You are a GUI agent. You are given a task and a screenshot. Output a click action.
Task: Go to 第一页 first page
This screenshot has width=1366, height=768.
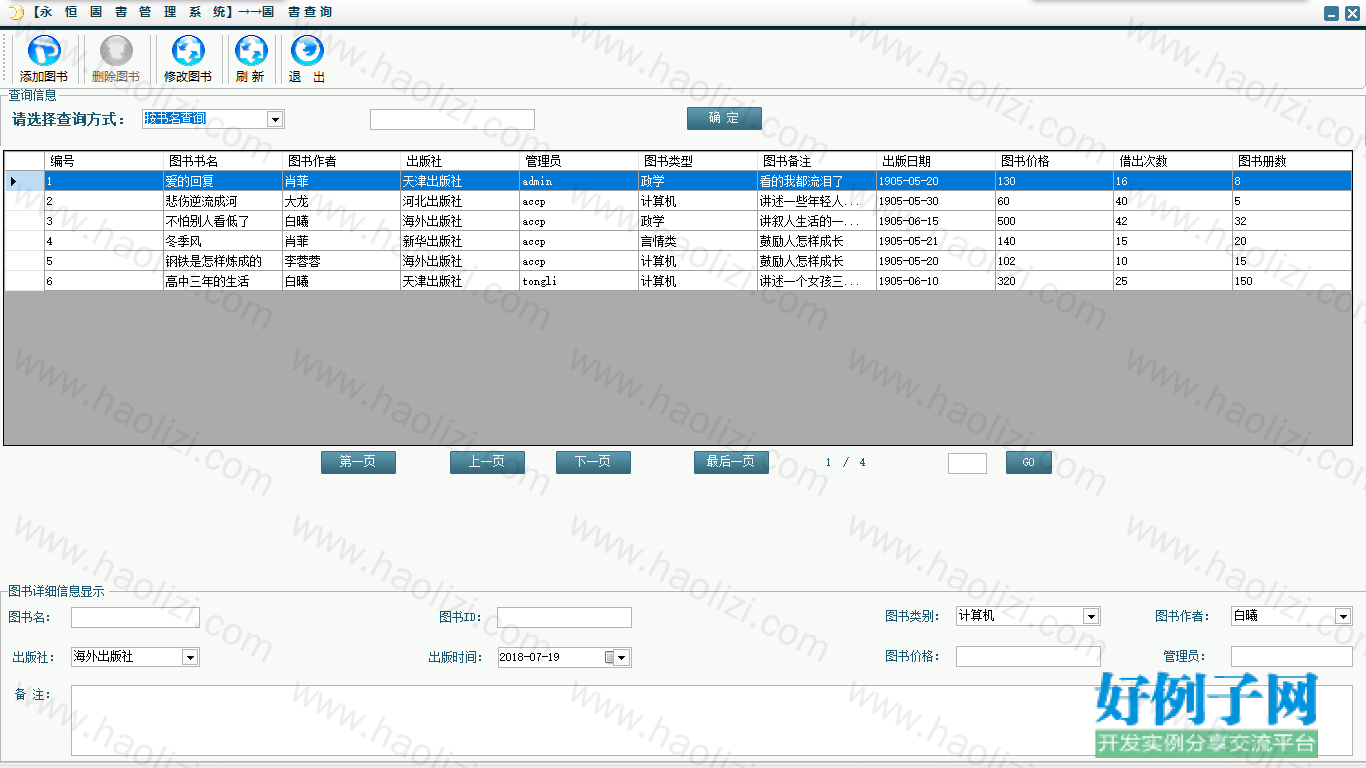[358, 462]
